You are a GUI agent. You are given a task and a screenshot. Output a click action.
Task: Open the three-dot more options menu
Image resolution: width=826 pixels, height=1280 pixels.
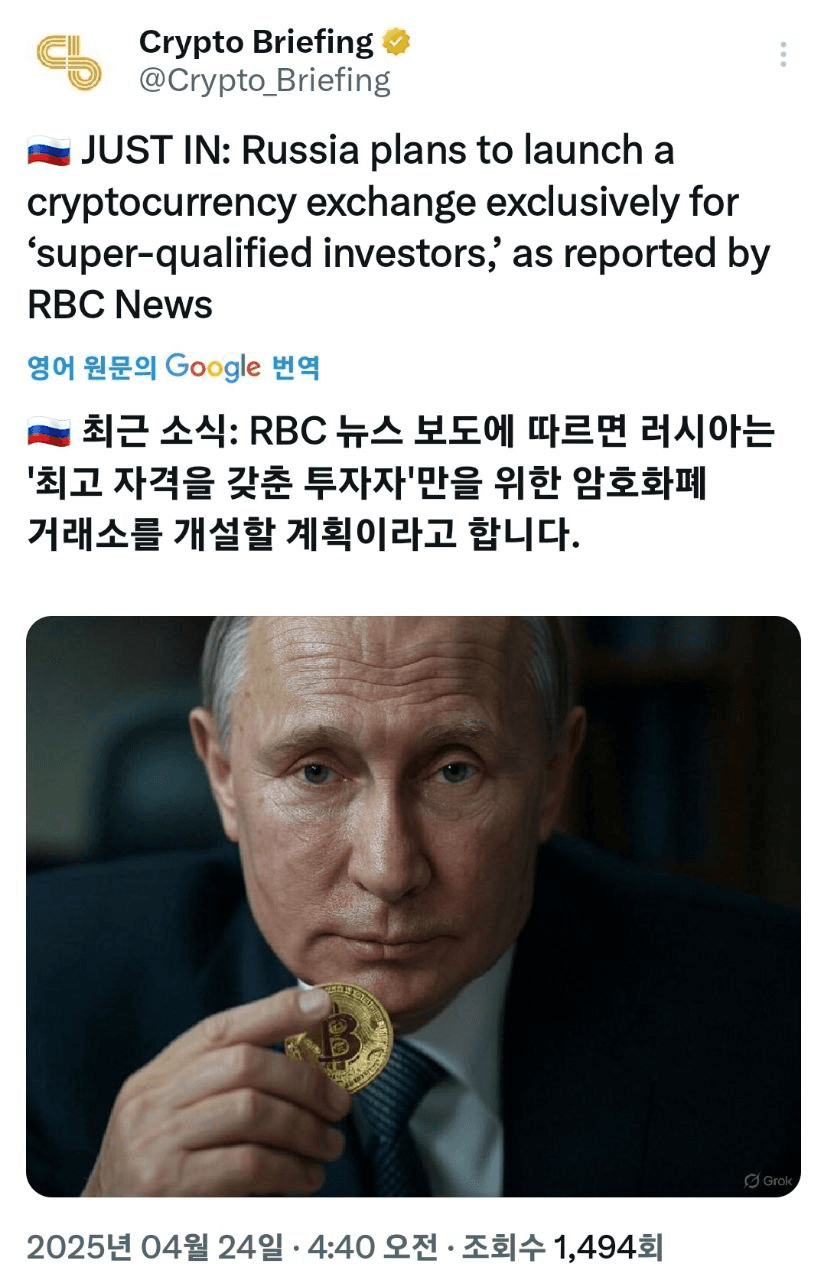783,55
